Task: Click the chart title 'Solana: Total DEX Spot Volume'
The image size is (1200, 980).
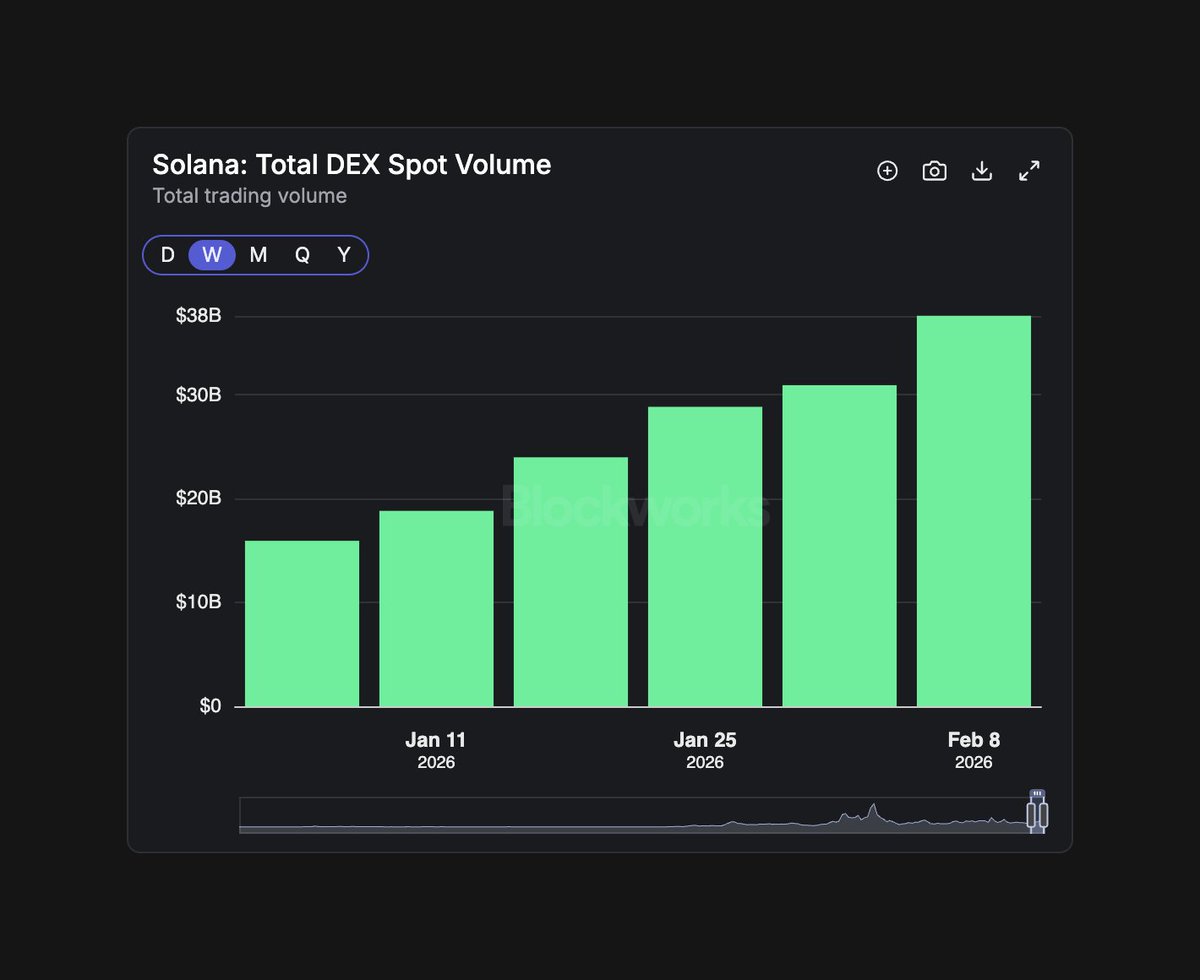Action: 352,165
